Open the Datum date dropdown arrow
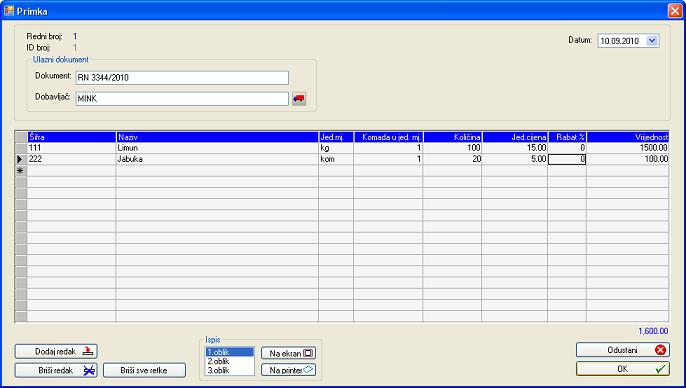 652,41
